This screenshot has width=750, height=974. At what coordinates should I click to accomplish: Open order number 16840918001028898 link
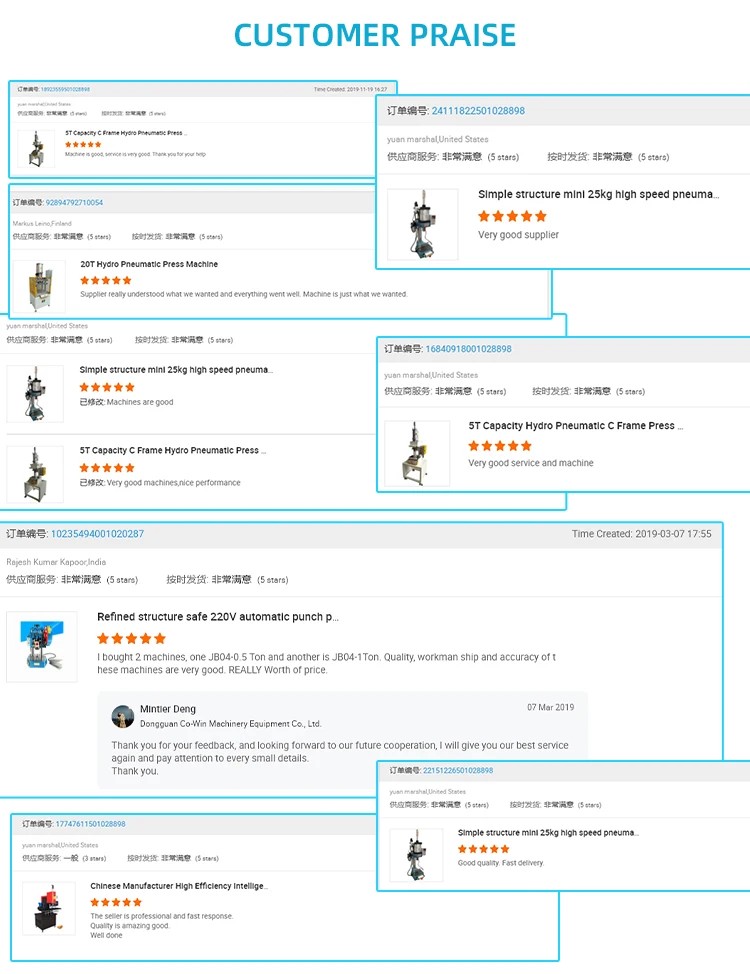point(469,349)
